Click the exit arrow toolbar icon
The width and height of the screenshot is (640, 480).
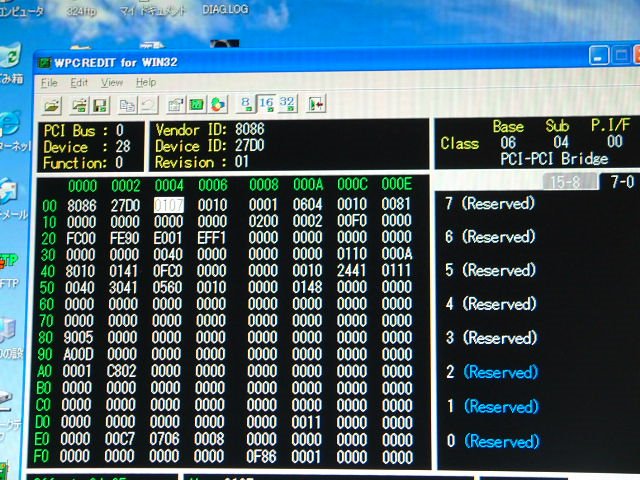(x=316, y=104)
